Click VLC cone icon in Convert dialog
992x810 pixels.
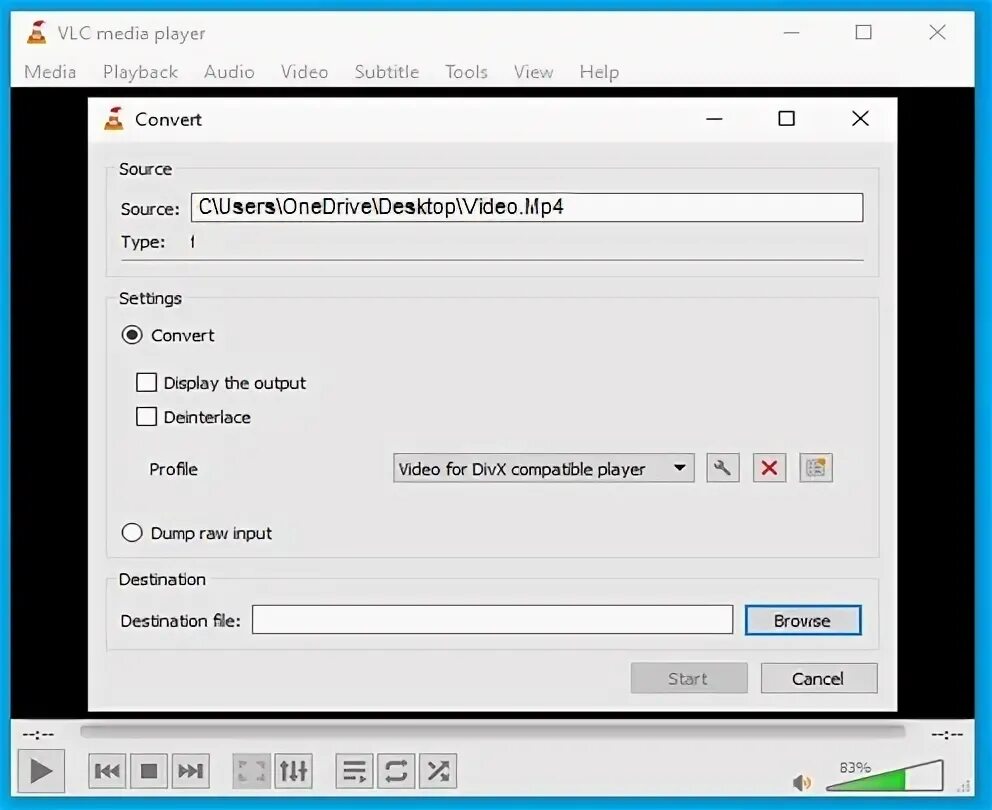pos(114,119)
